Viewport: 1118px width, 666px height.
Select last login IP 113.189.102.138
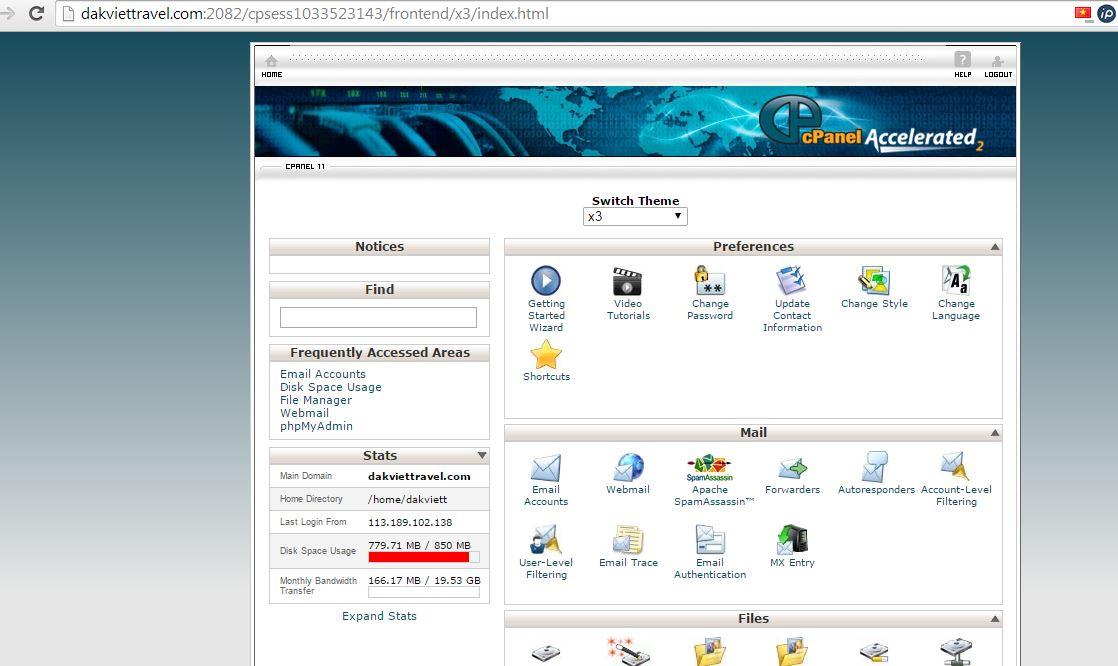(x=410, y=523)
